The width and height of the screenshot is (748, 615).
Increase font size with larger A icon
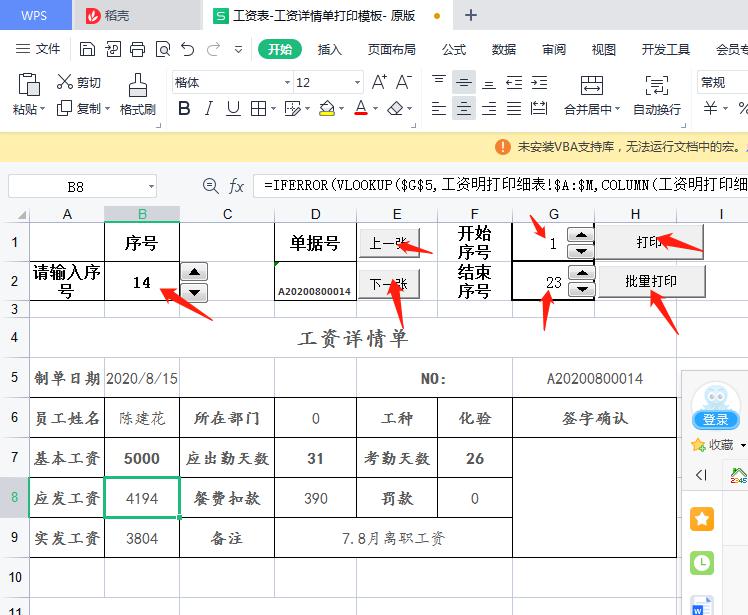pyautogui.click(x=379, y=82)
